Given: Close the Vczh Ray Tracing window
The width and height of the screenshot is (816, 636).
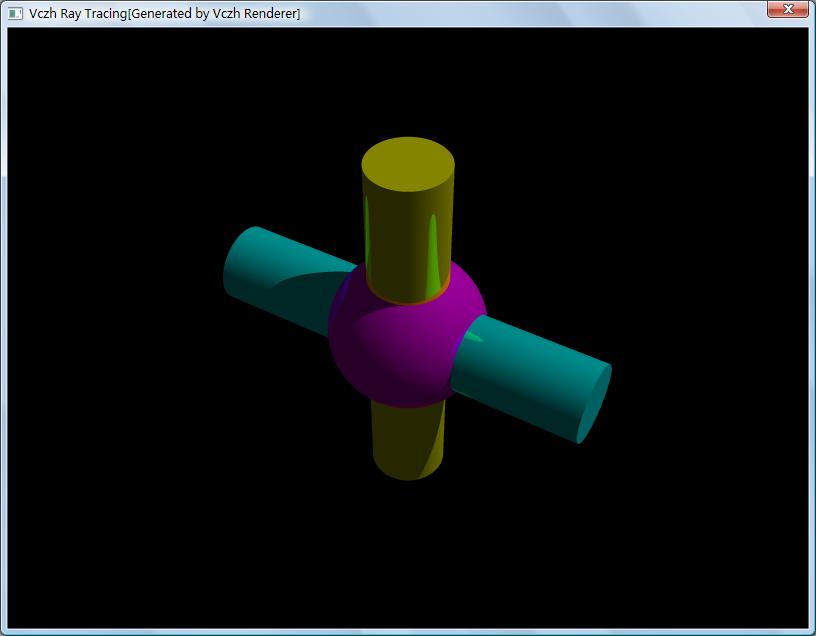Looking at the screenshot, I should [x=787, y=9].
